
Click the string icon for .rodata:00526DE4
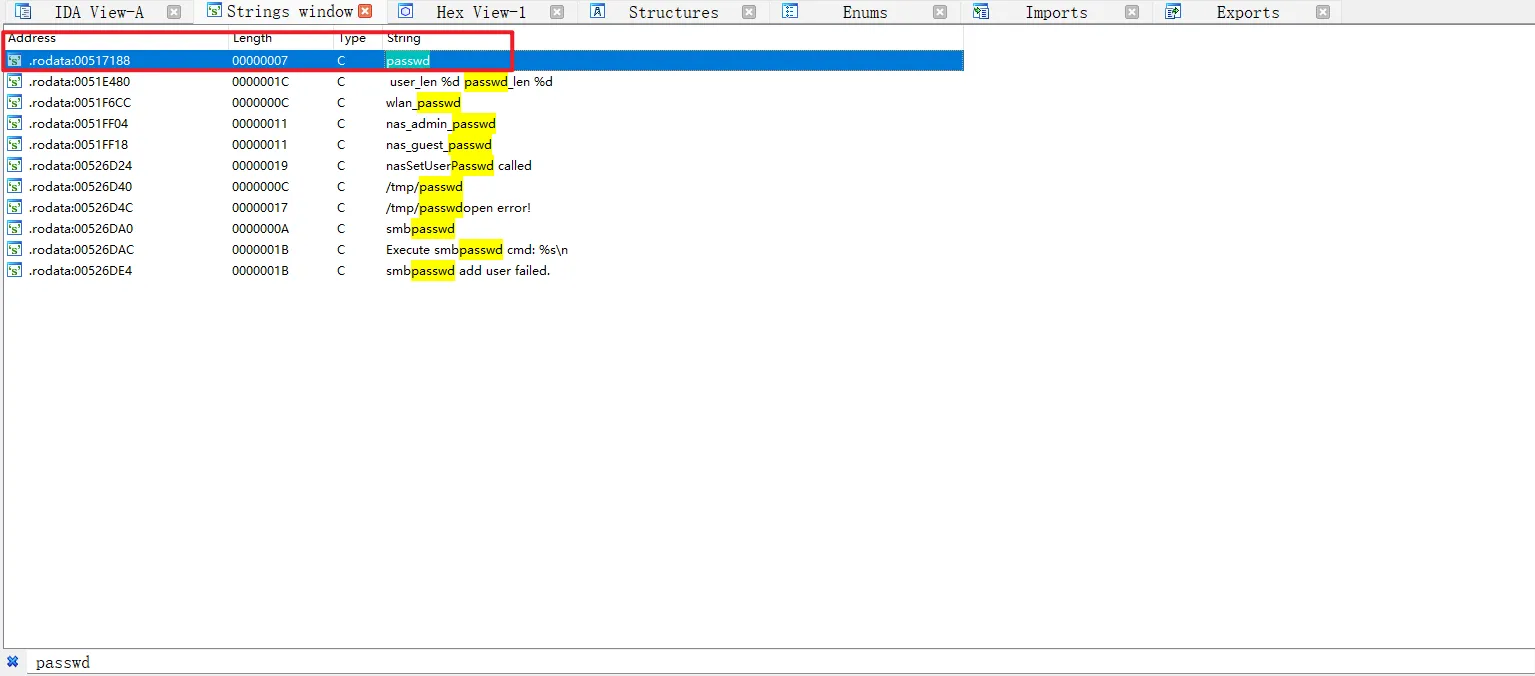pos(15,271)
